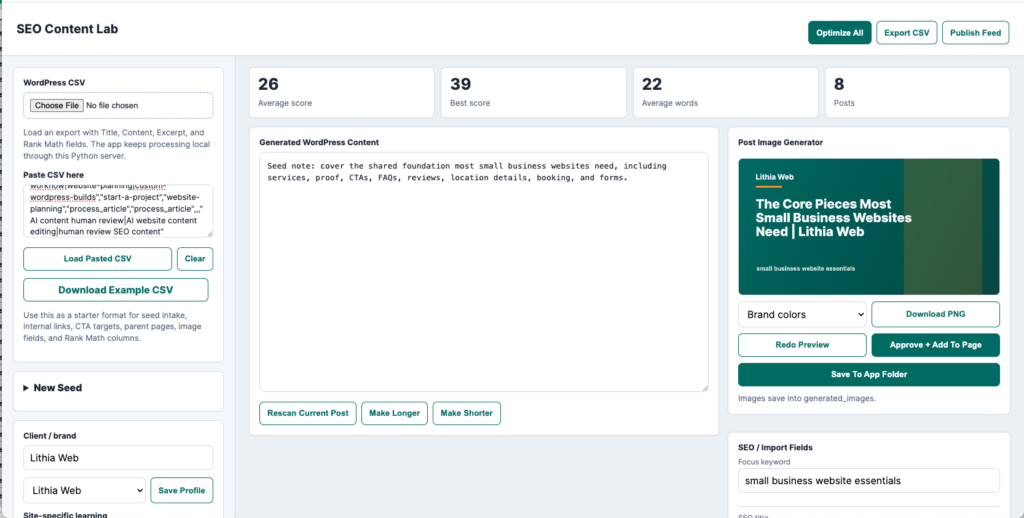This screenshot has height=518, width=1024.
Task: Click the WordPress CSV section label
Action: pyautogui.click(x=54, y=82)
